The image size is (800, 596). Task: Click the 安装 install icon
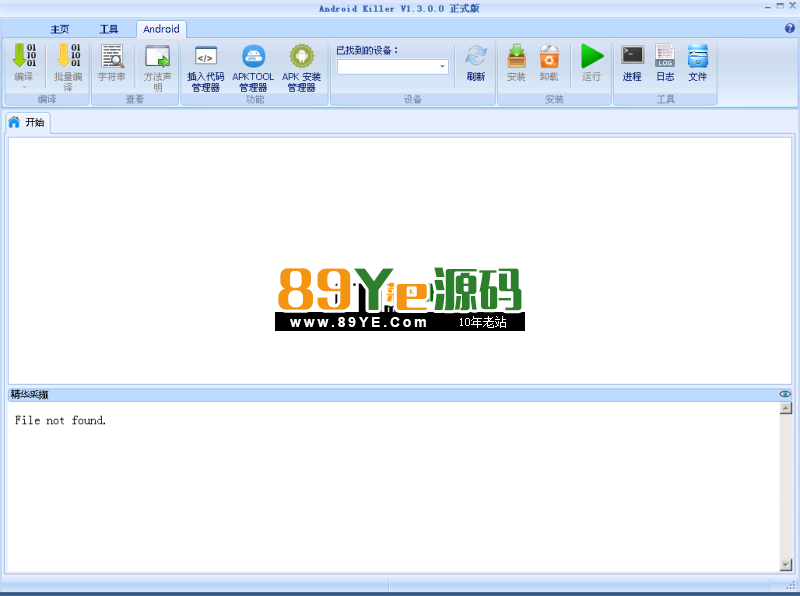pos(516,56)
